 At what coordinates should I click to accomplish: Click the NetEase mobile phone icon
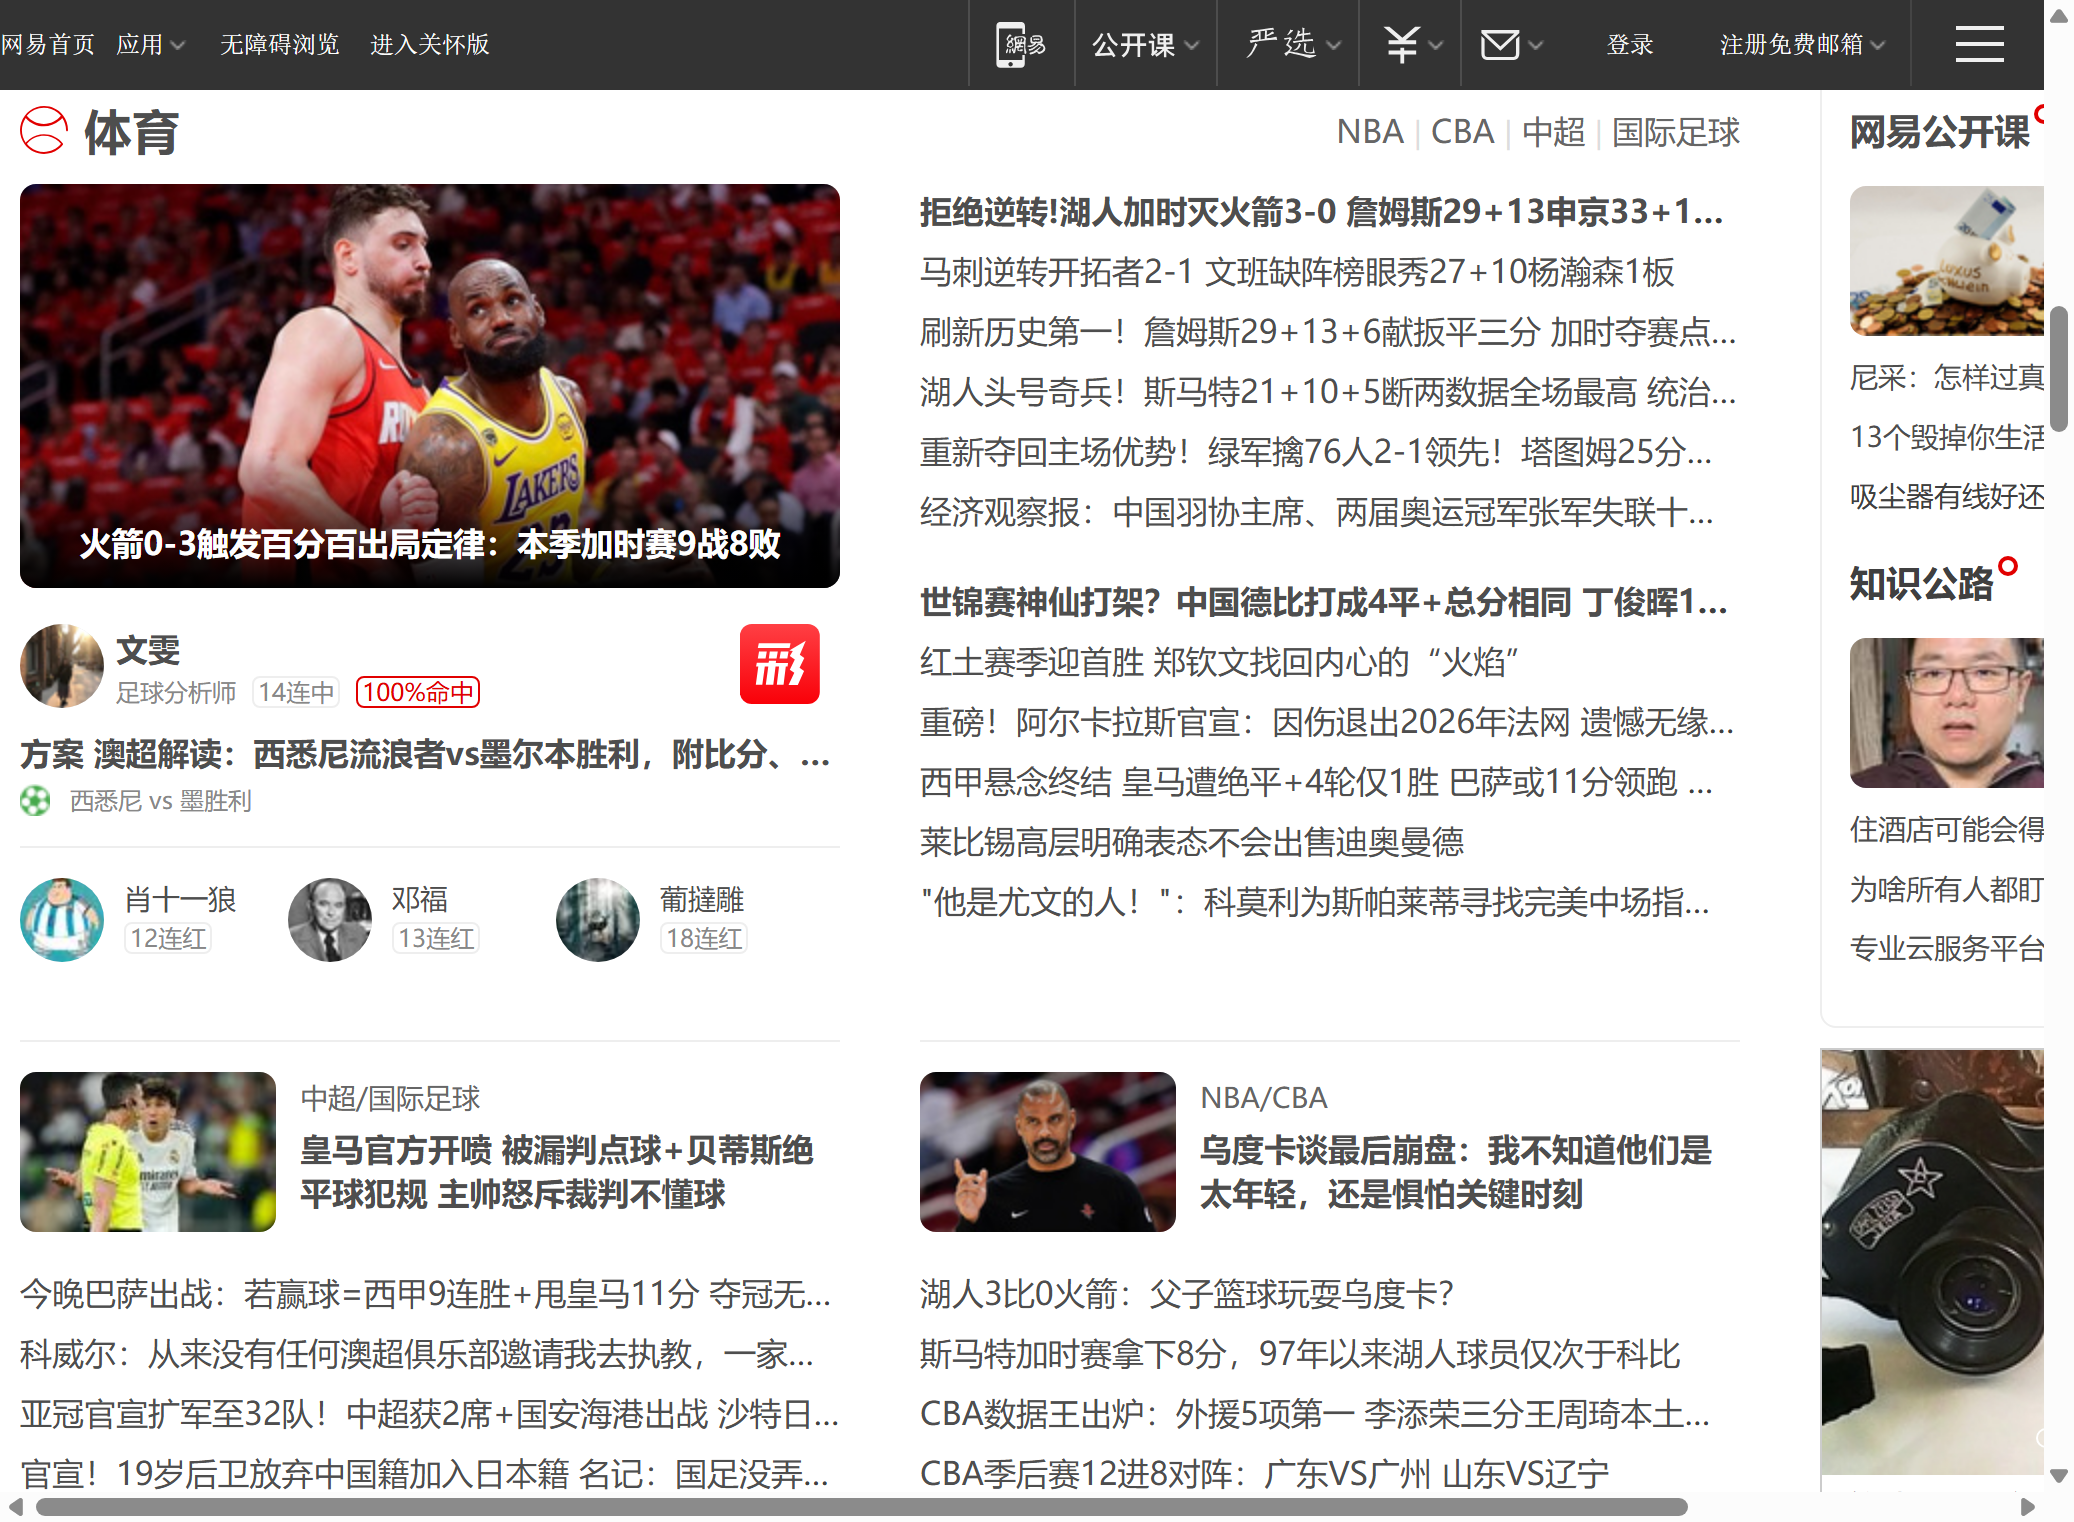1020,45
